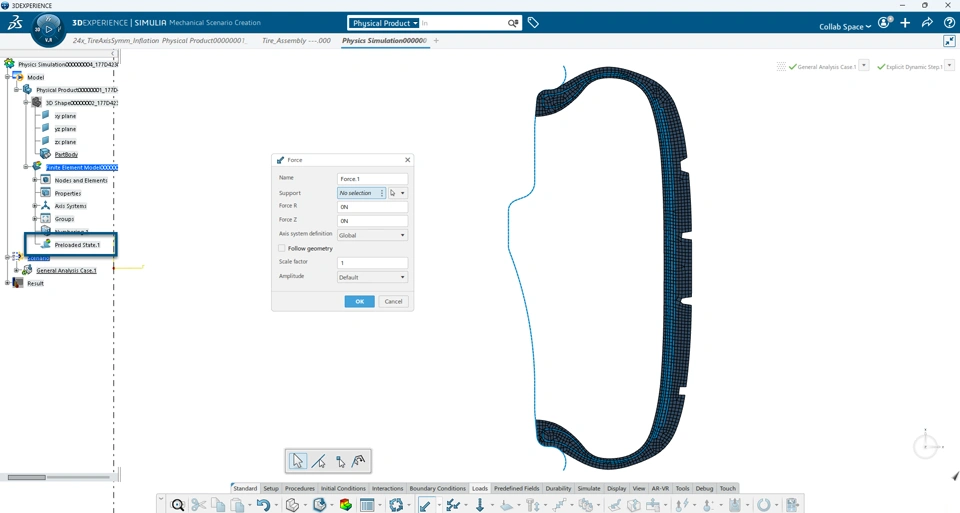960x513 pixels.
Task: Select the arrow pointer selection tool
Action: click(298, 461)
